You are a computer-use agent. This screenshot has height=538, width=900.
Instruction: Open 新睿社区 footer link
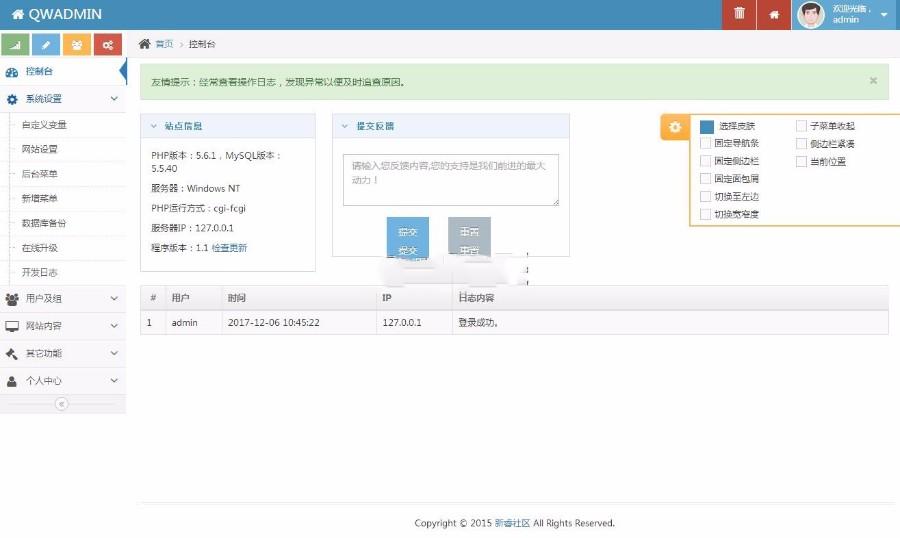click(x=512, y=523)
